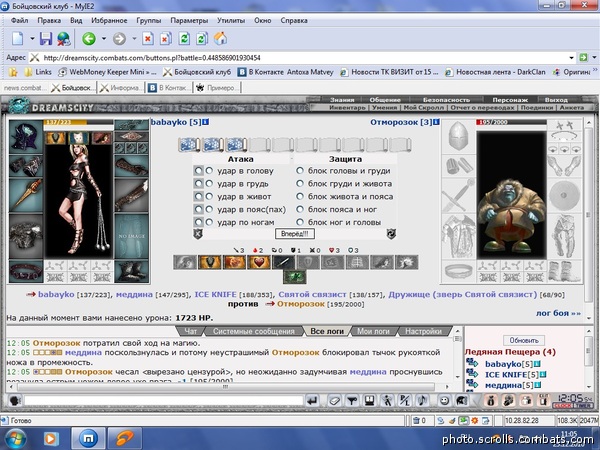
Task: Open the Forward button history dropdown arrow
Action: (x=134, y=38)
